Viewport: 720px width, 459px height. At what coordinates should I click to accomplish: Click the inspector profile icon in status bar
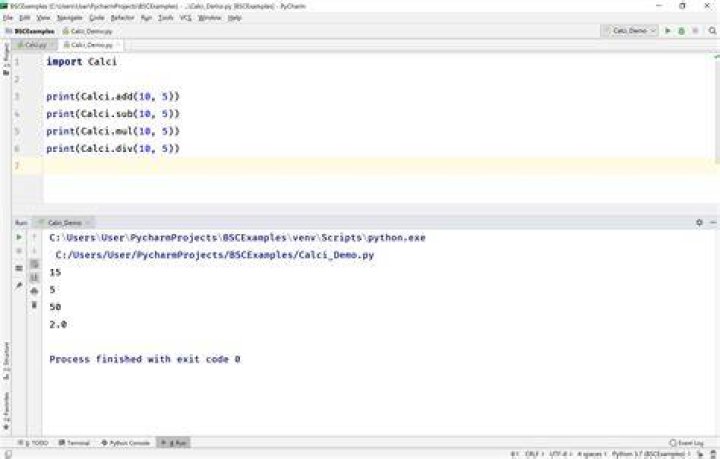pos(713,454)
